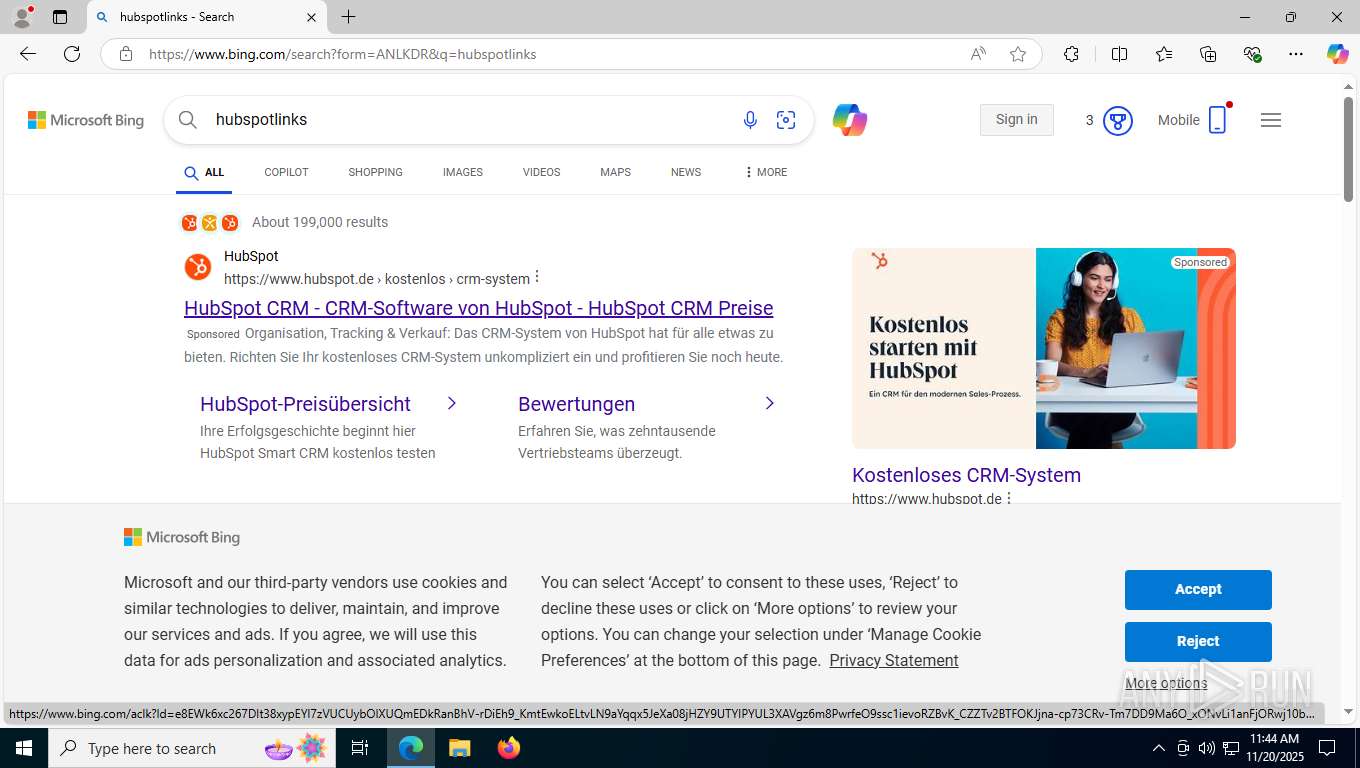Click chevron beside HubSpot-Preisübersicht
The height and width of the screenshot is (768, 1360).
pos(451,403)
